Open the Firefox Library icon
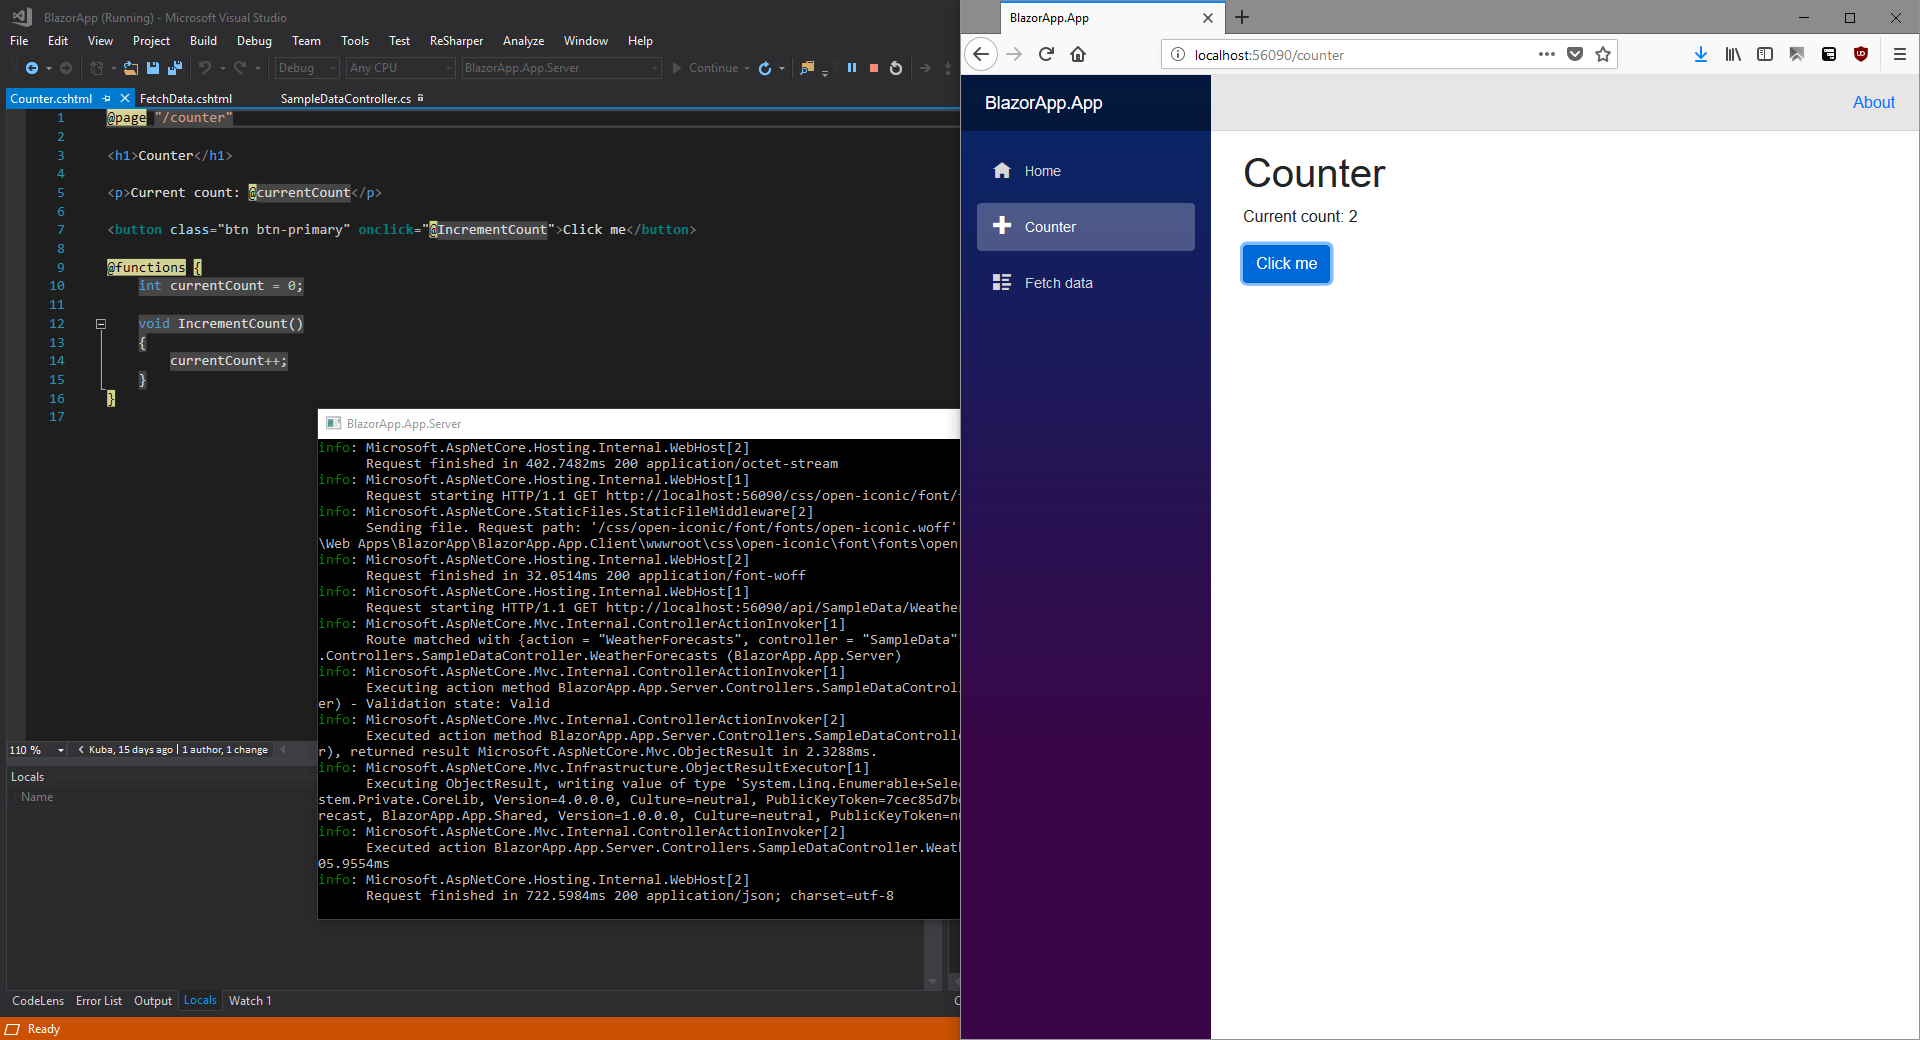 (x=1733, y=54)
